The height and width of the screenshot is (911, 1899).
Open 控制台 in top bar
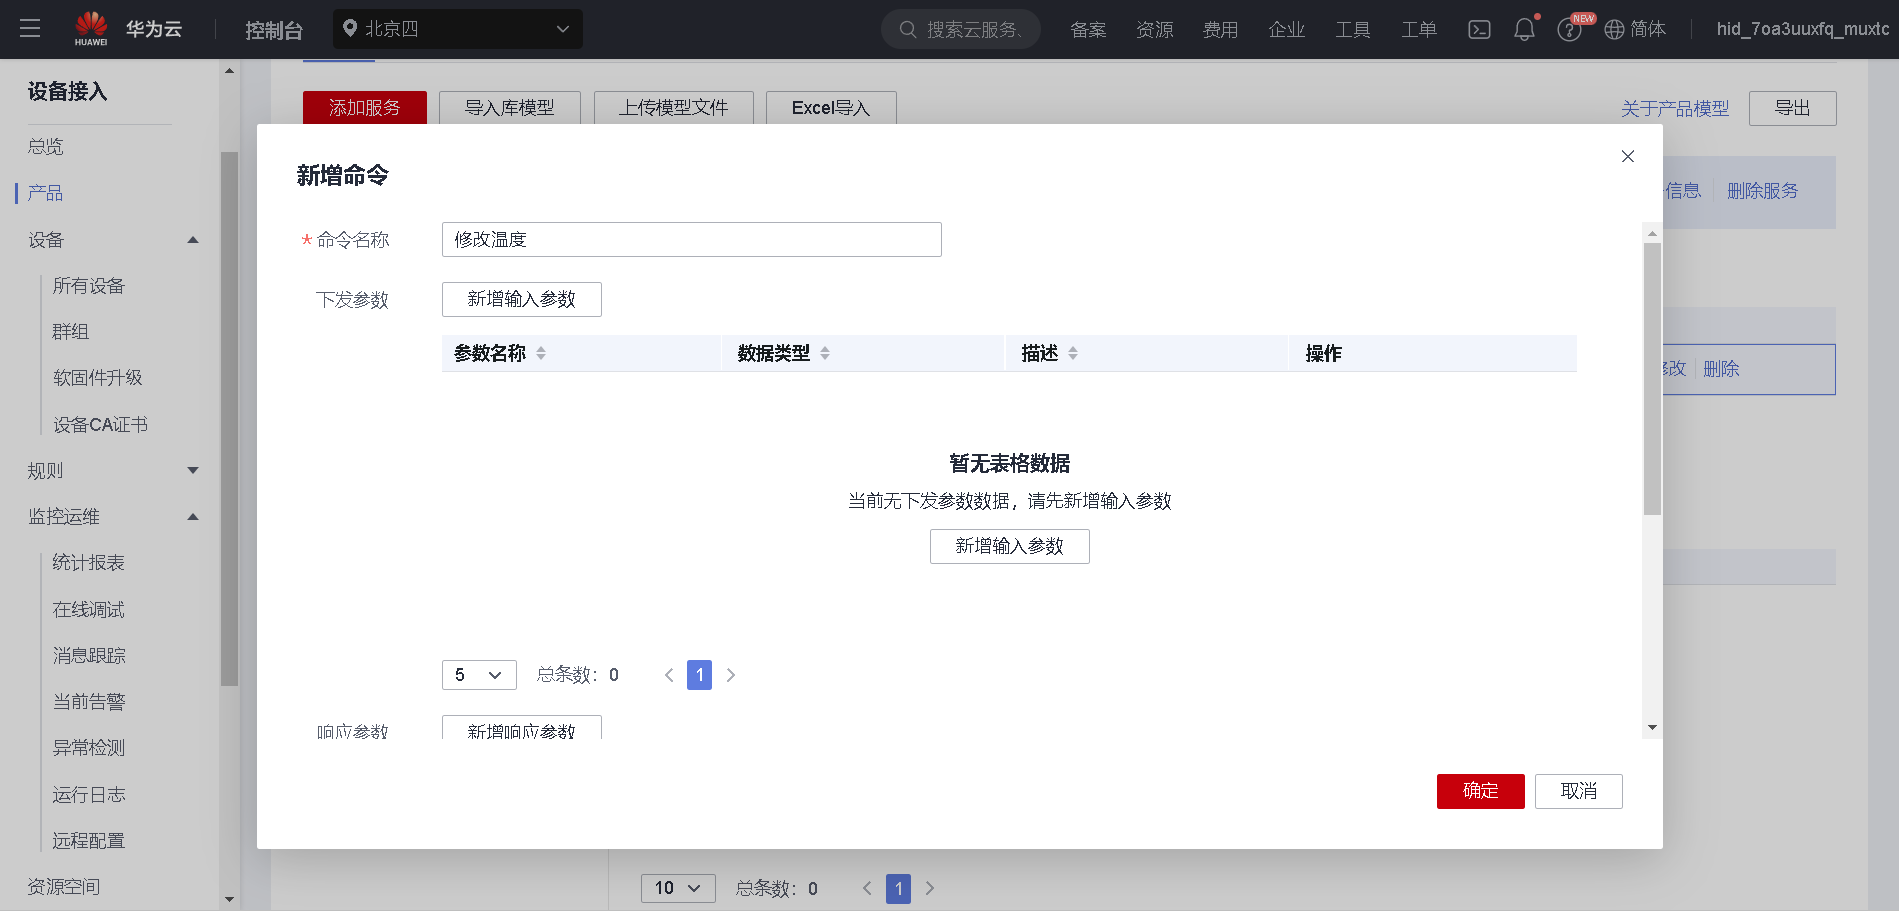point(274,30)
